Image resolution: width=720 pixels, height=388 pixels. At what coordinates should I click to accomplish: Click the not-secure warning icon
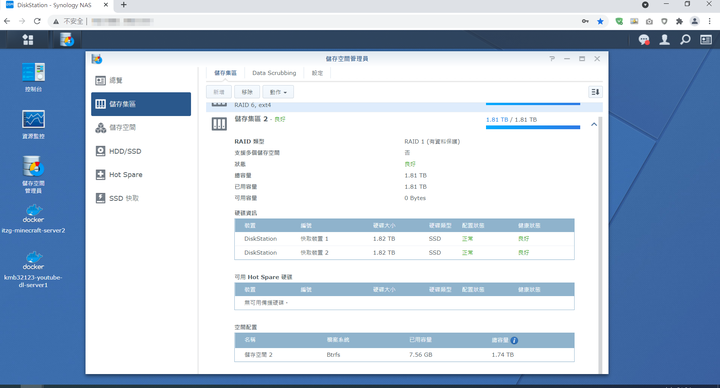tap(56, 21)
